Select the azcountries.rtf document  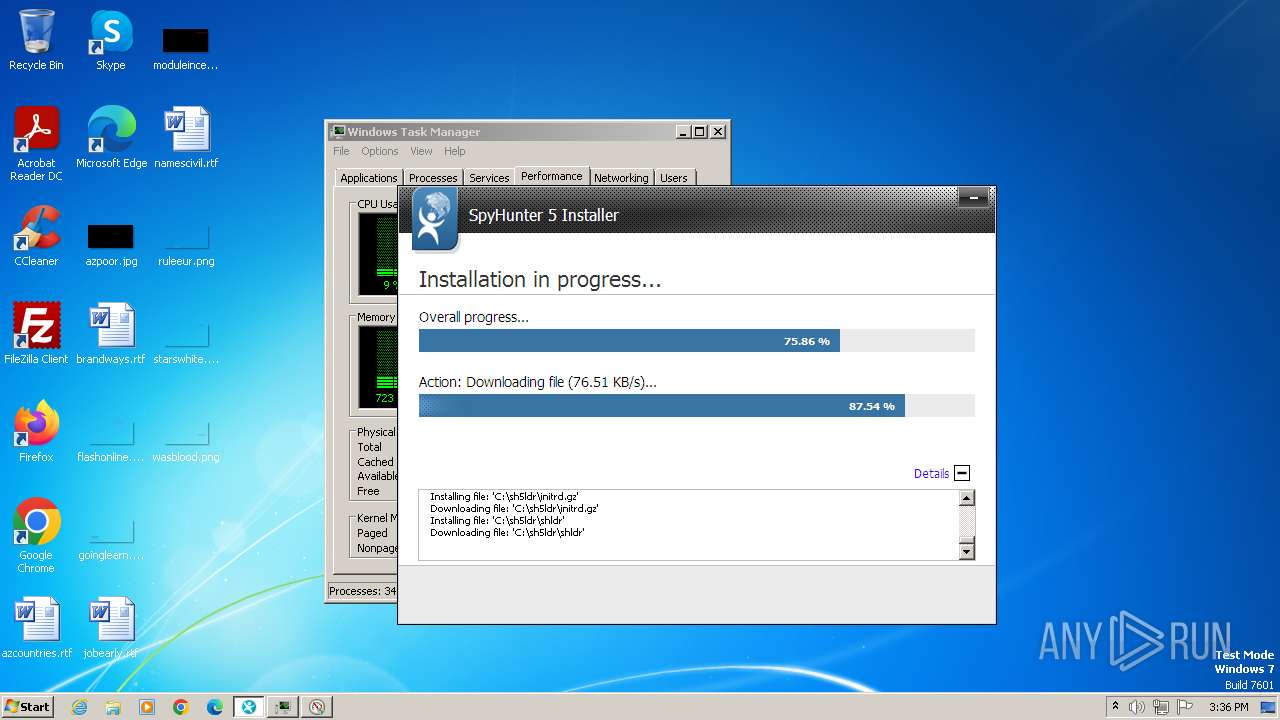tap(37, 628)
